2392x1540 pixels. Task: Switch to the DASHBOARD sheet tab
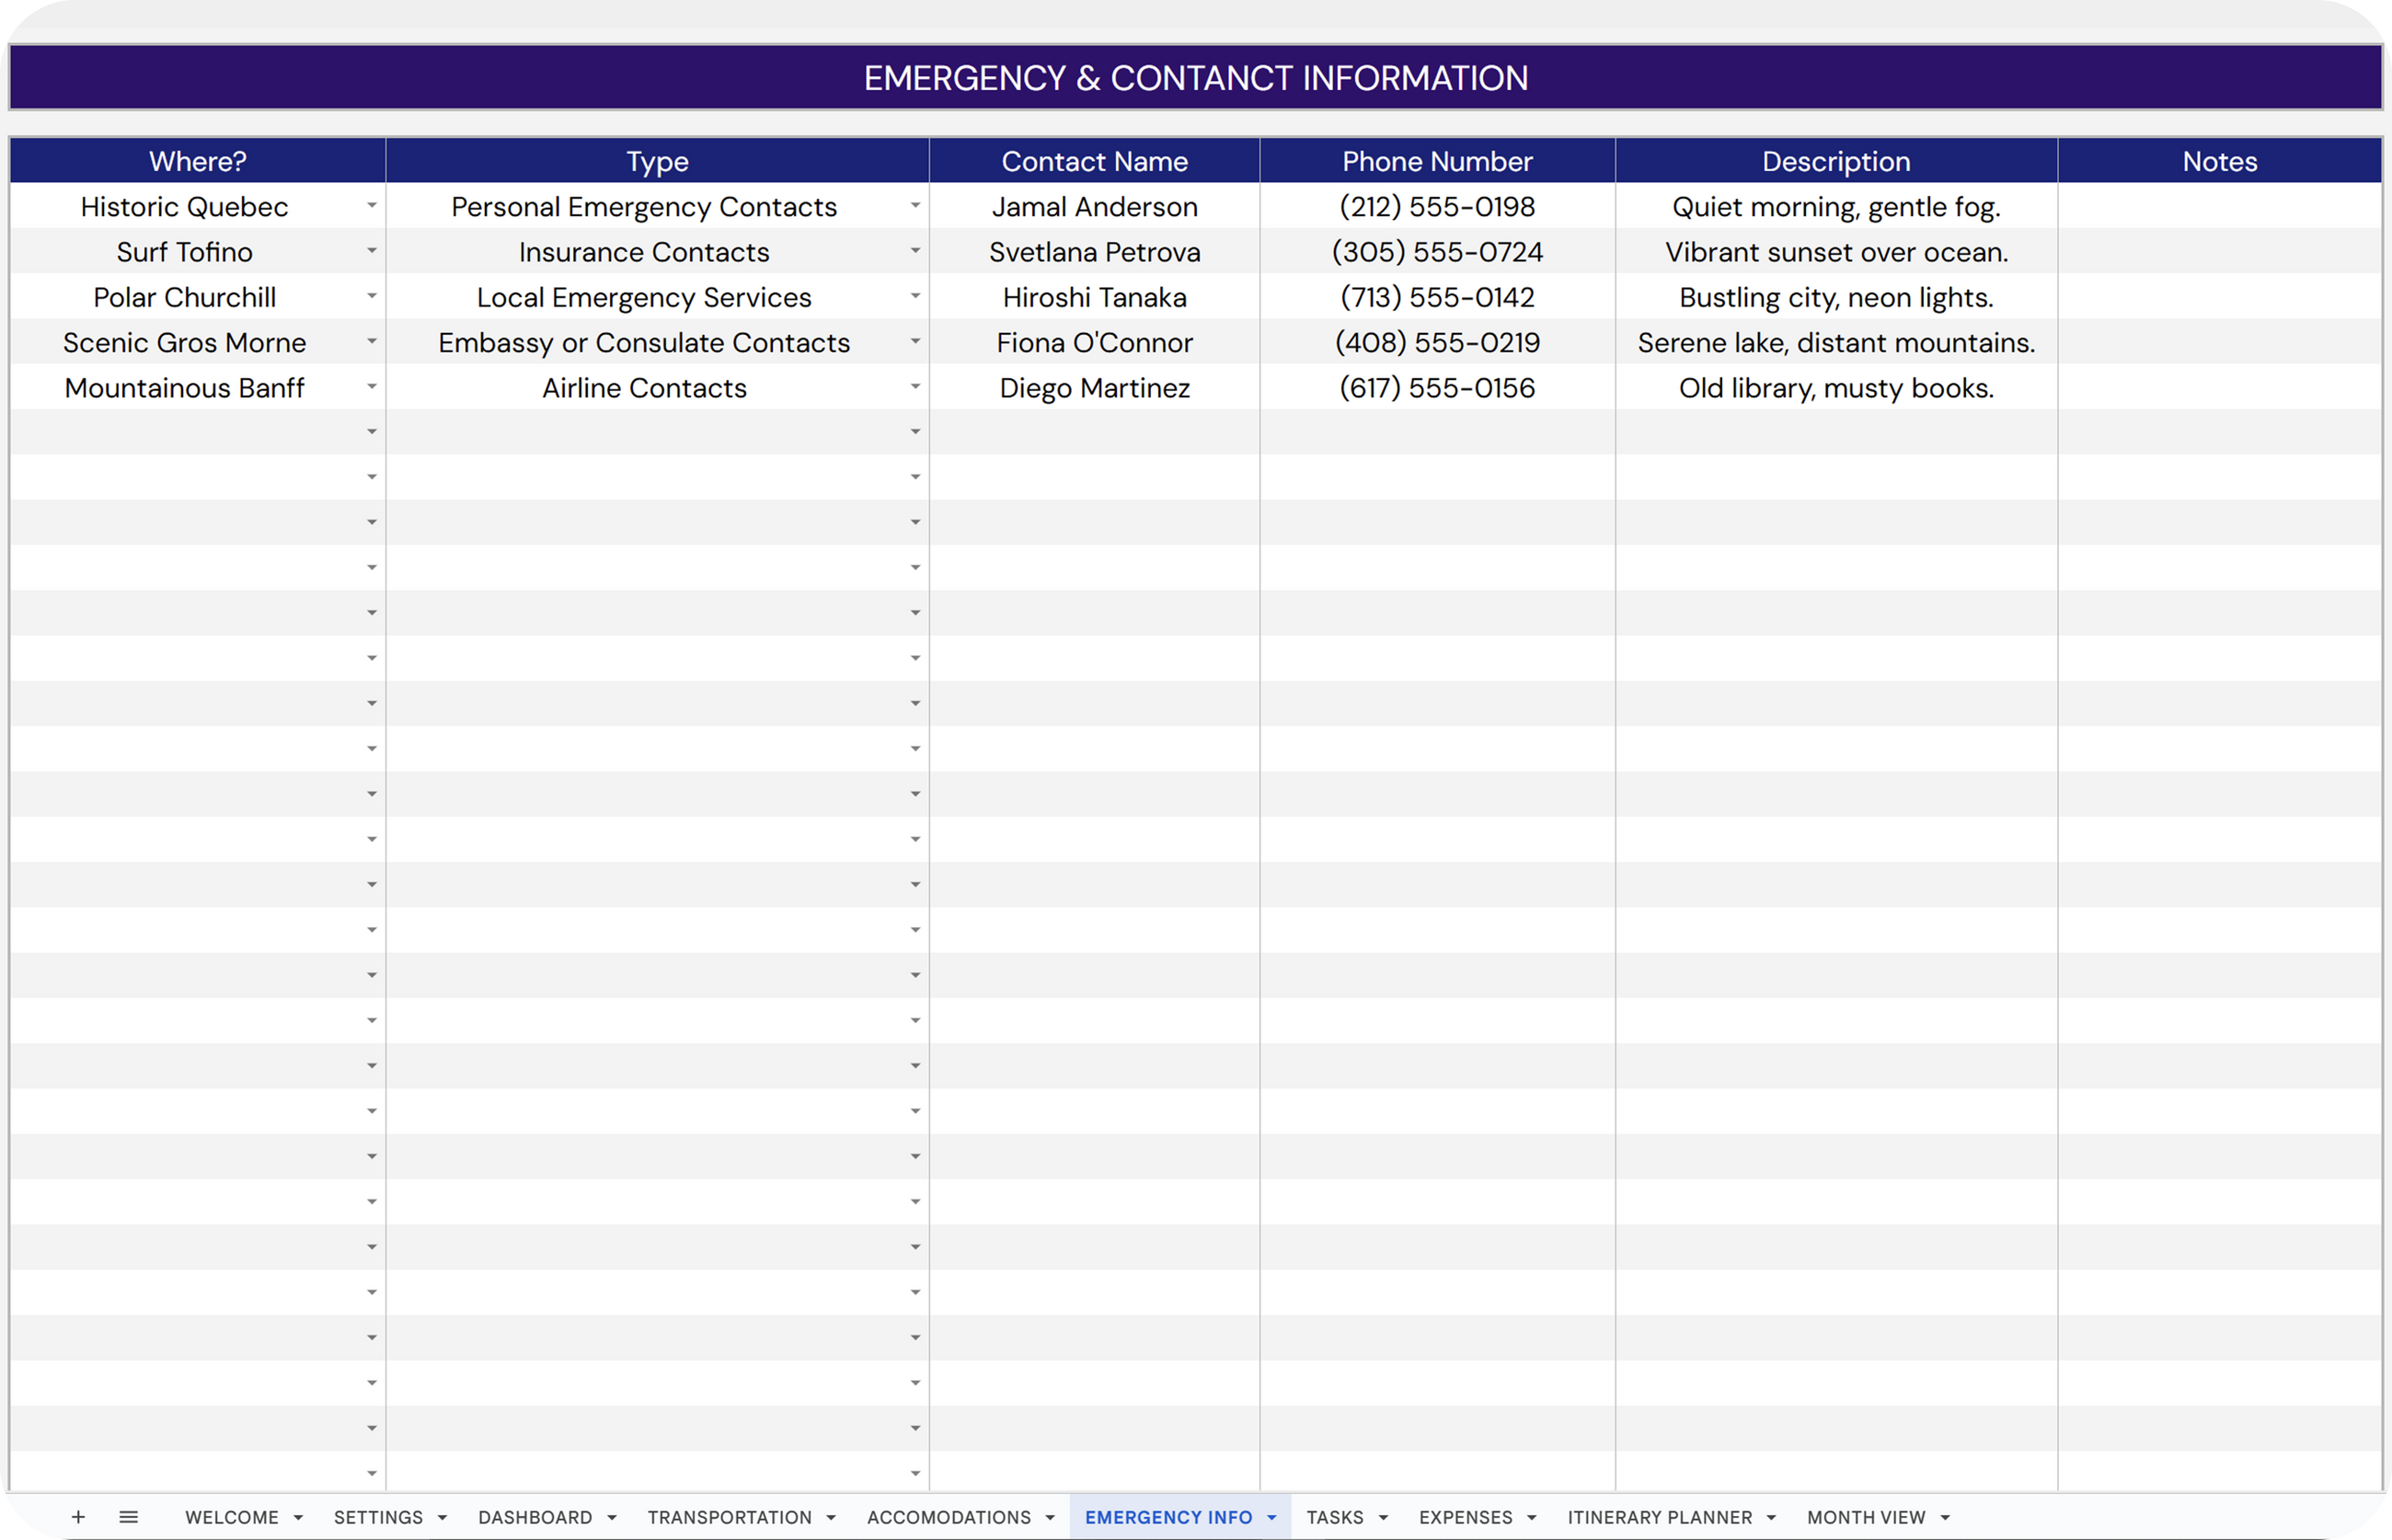click(535, 1517)
